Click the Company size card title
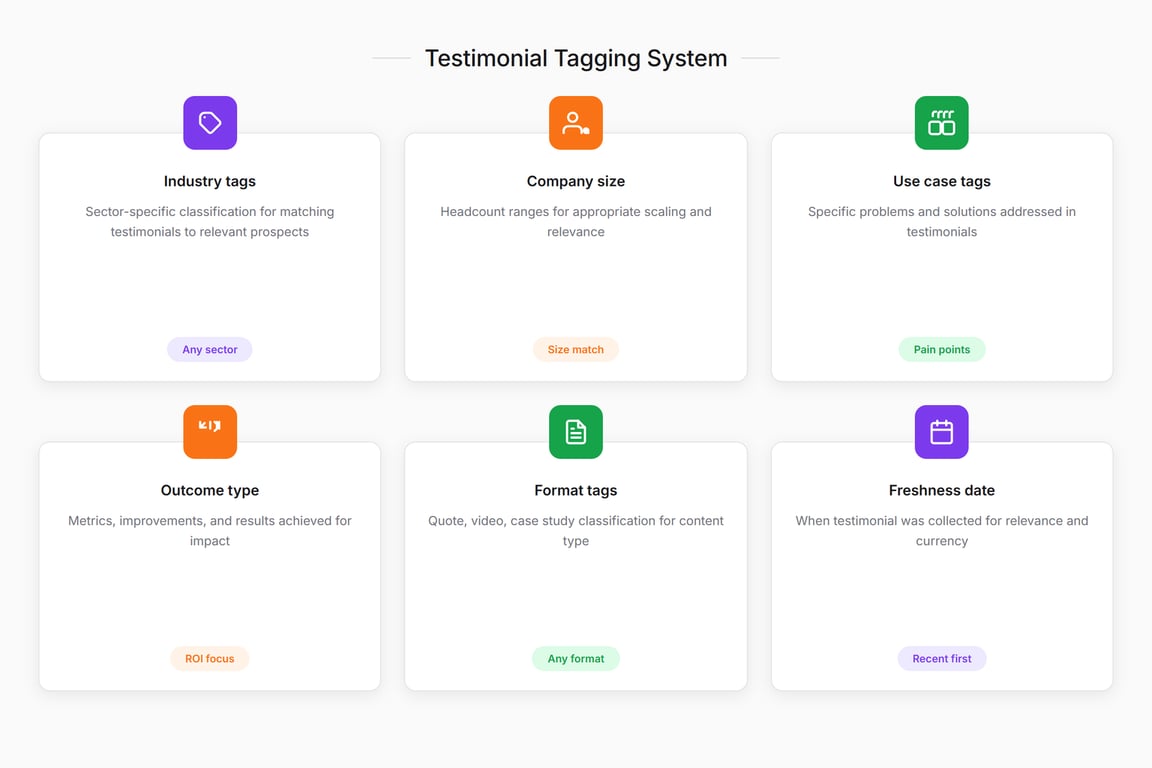Image resolution: width=1152 pixels, height=768 pixels. pos(575,182)
